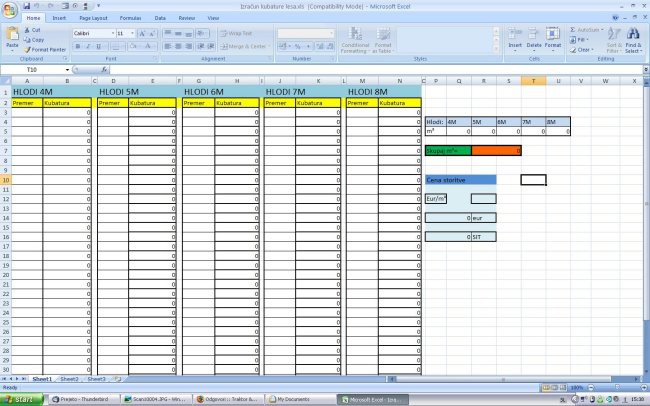Toggle Underline formatting

98,46
